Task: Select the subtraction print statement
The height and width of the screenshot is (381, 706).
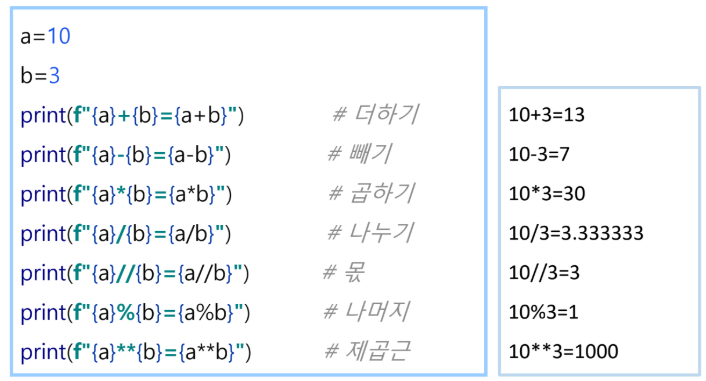Action: pyautogui.click(x=126, y=155)
